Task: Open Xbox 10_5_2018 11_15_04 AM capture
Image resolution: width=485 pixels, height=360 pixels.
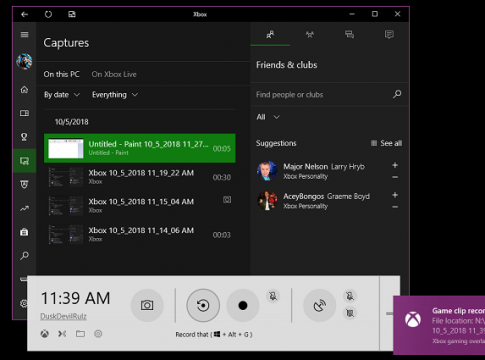Action: pyautogui.click(x=140, y=206)
